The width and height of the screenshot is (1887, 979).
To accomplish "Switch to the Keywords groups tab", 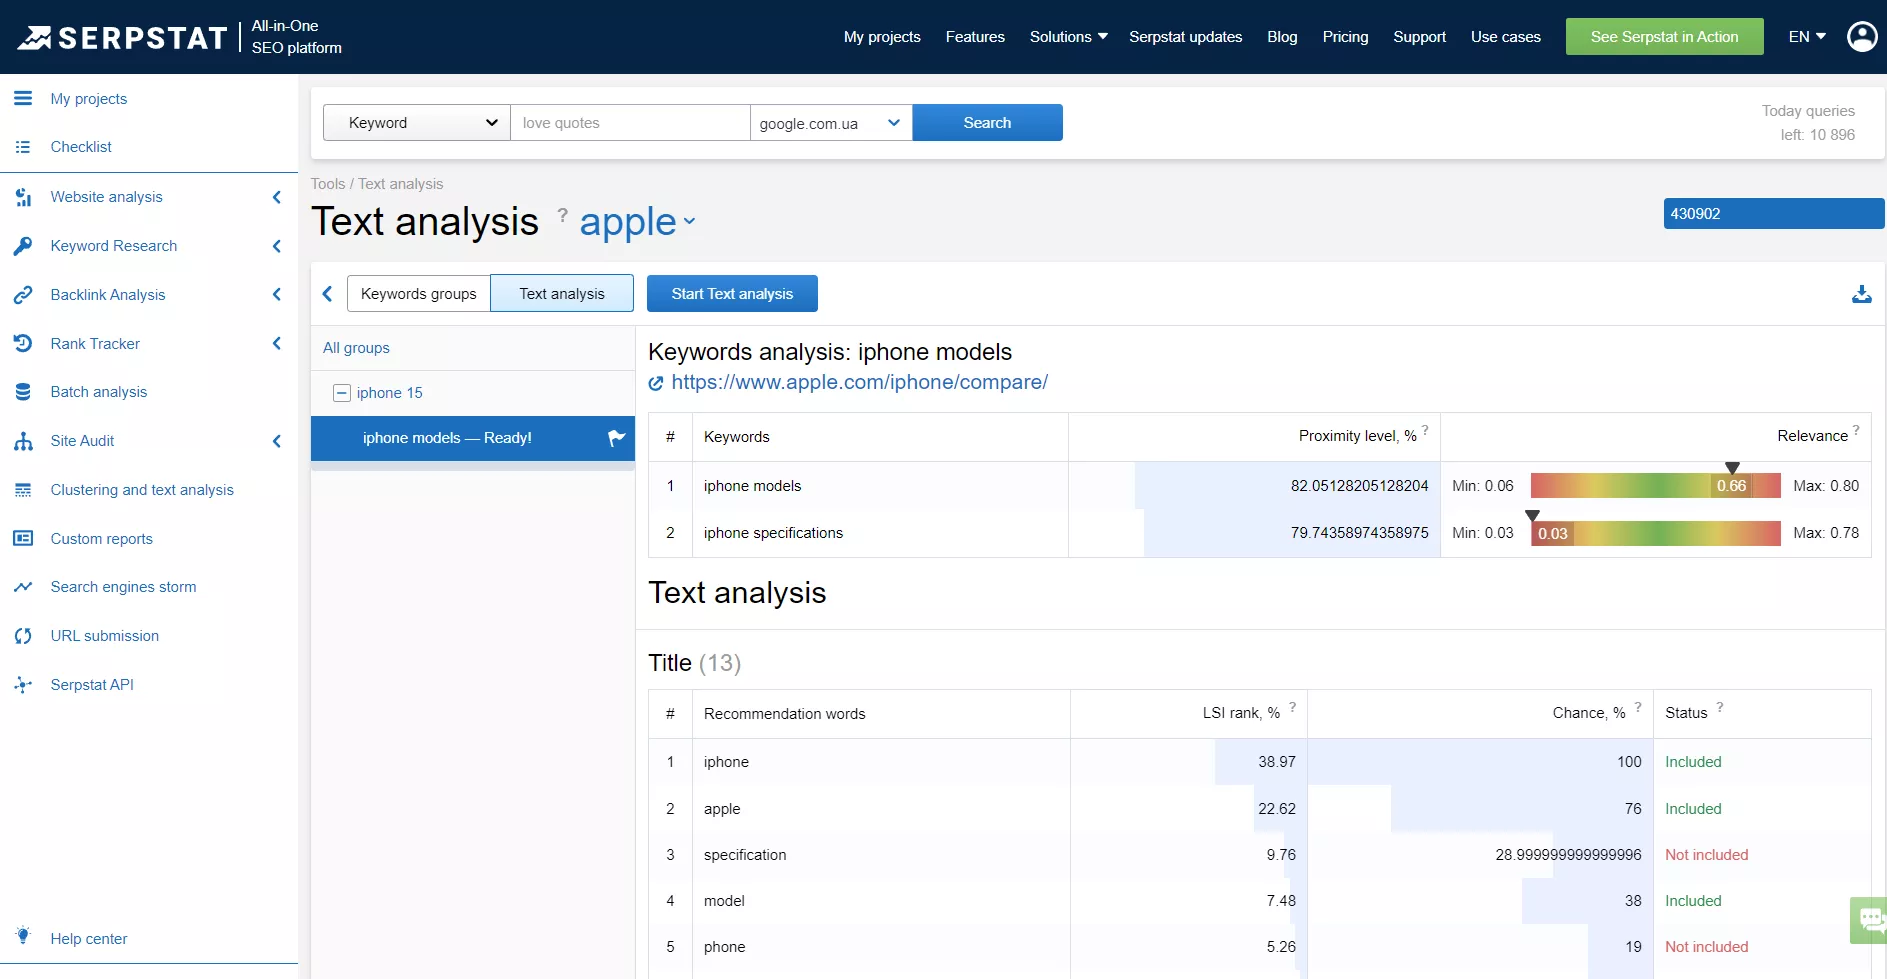I will [419, 294].
